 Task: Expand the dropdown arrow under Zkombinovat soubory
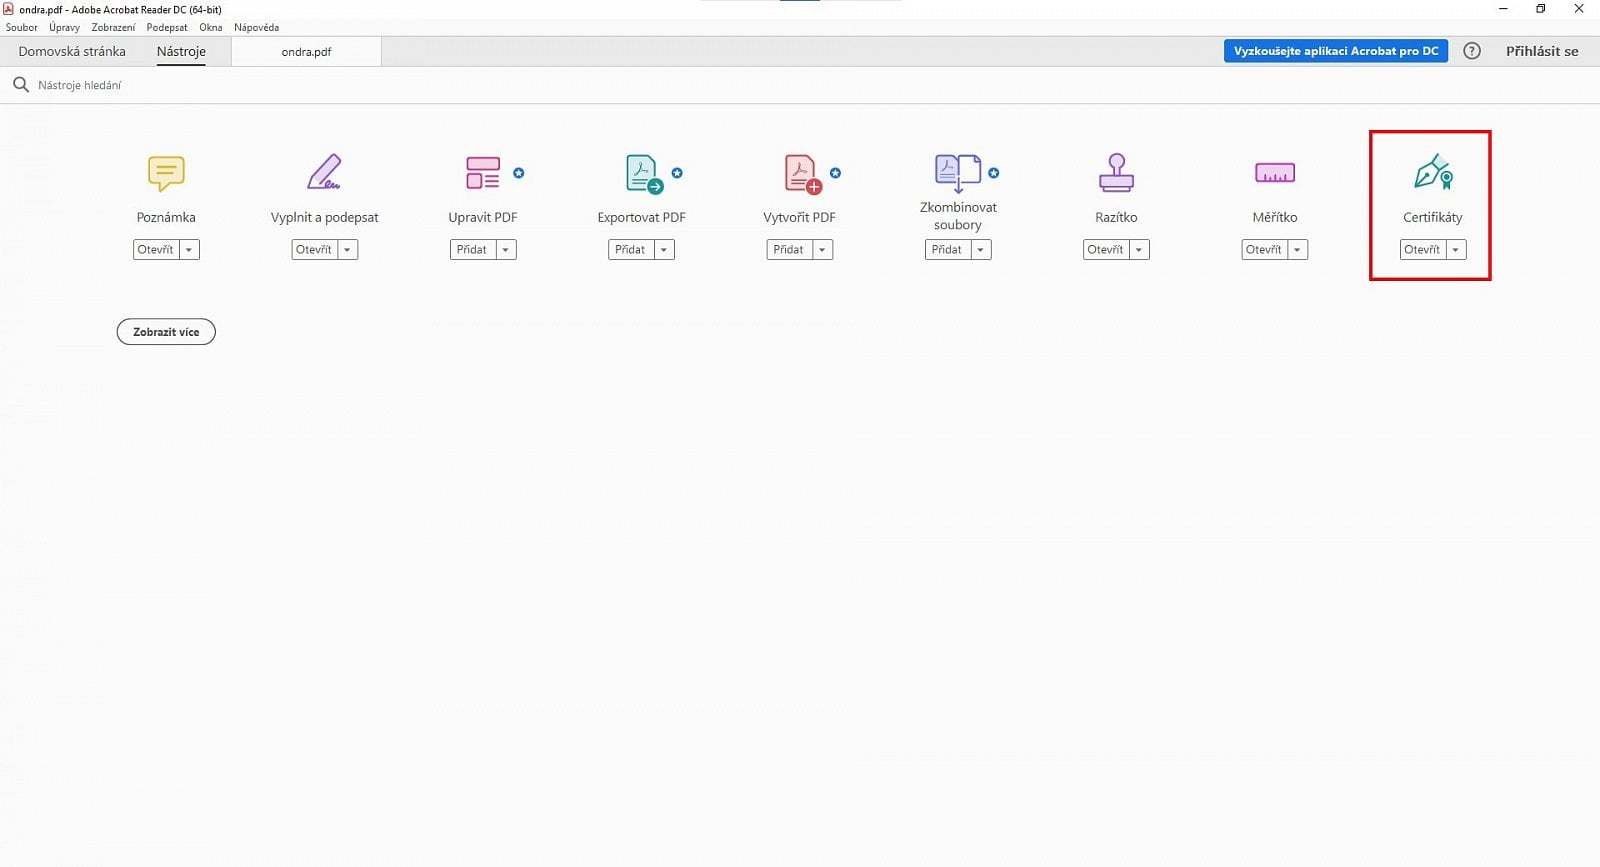[981, 250]
